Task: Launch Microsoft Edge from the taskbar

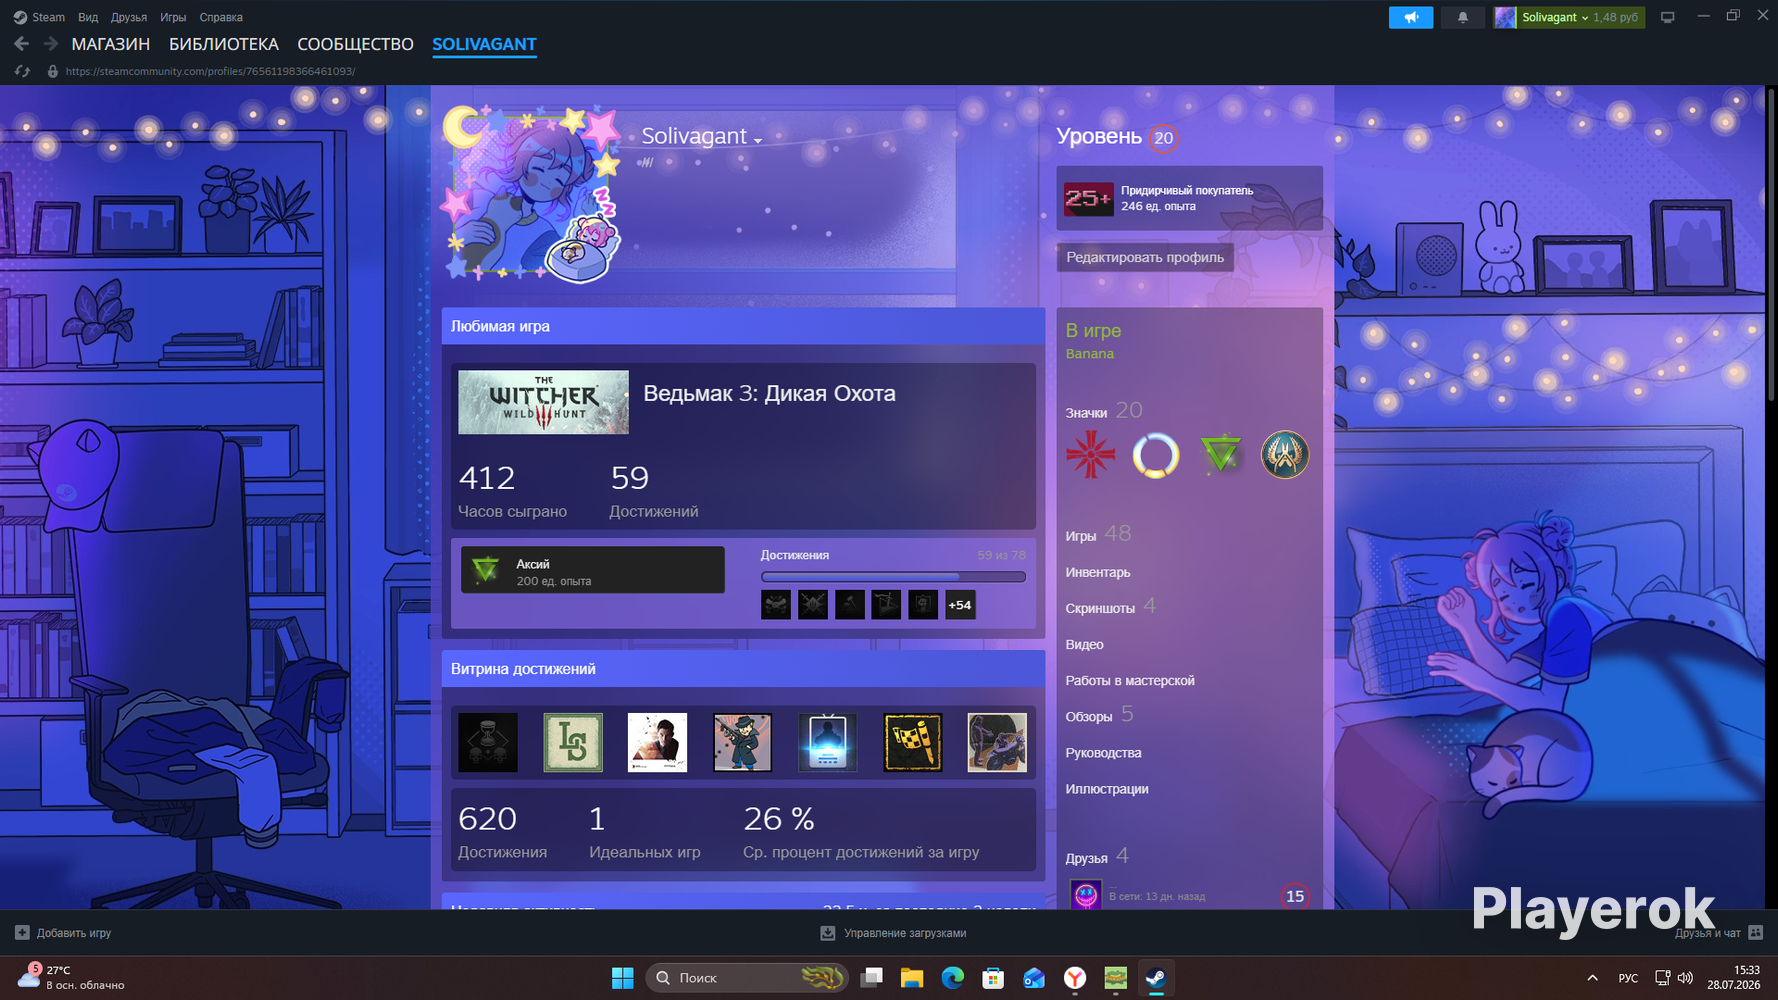Action: pyautogui.click(x=953, y=978)
